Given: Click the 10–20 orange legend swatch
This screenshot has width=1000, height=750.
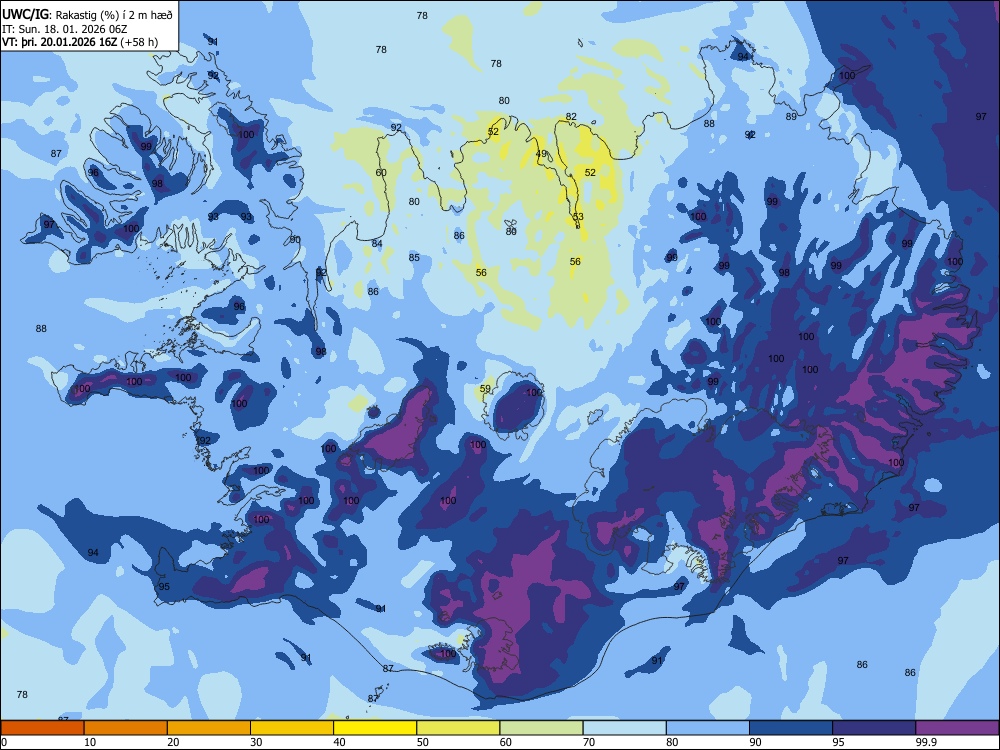Looking at the screenshot, I should click(x=126, y=728).
